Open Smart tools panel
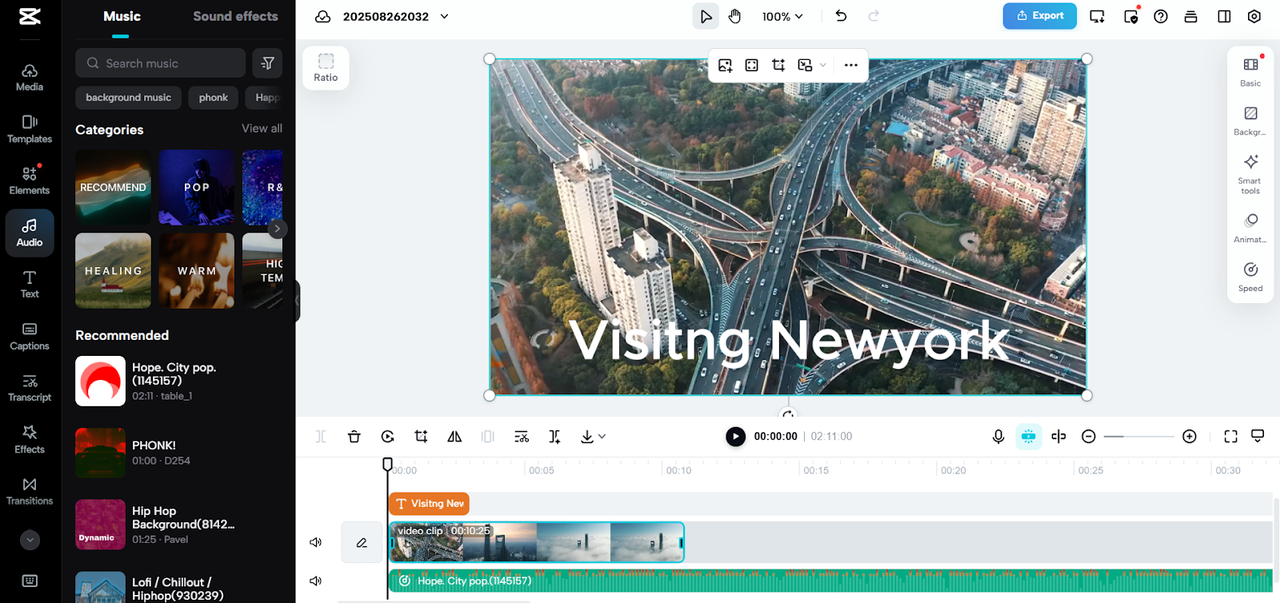Image resolution: width=1280 pixels, height=603 pixels. tap(1250, 173)
